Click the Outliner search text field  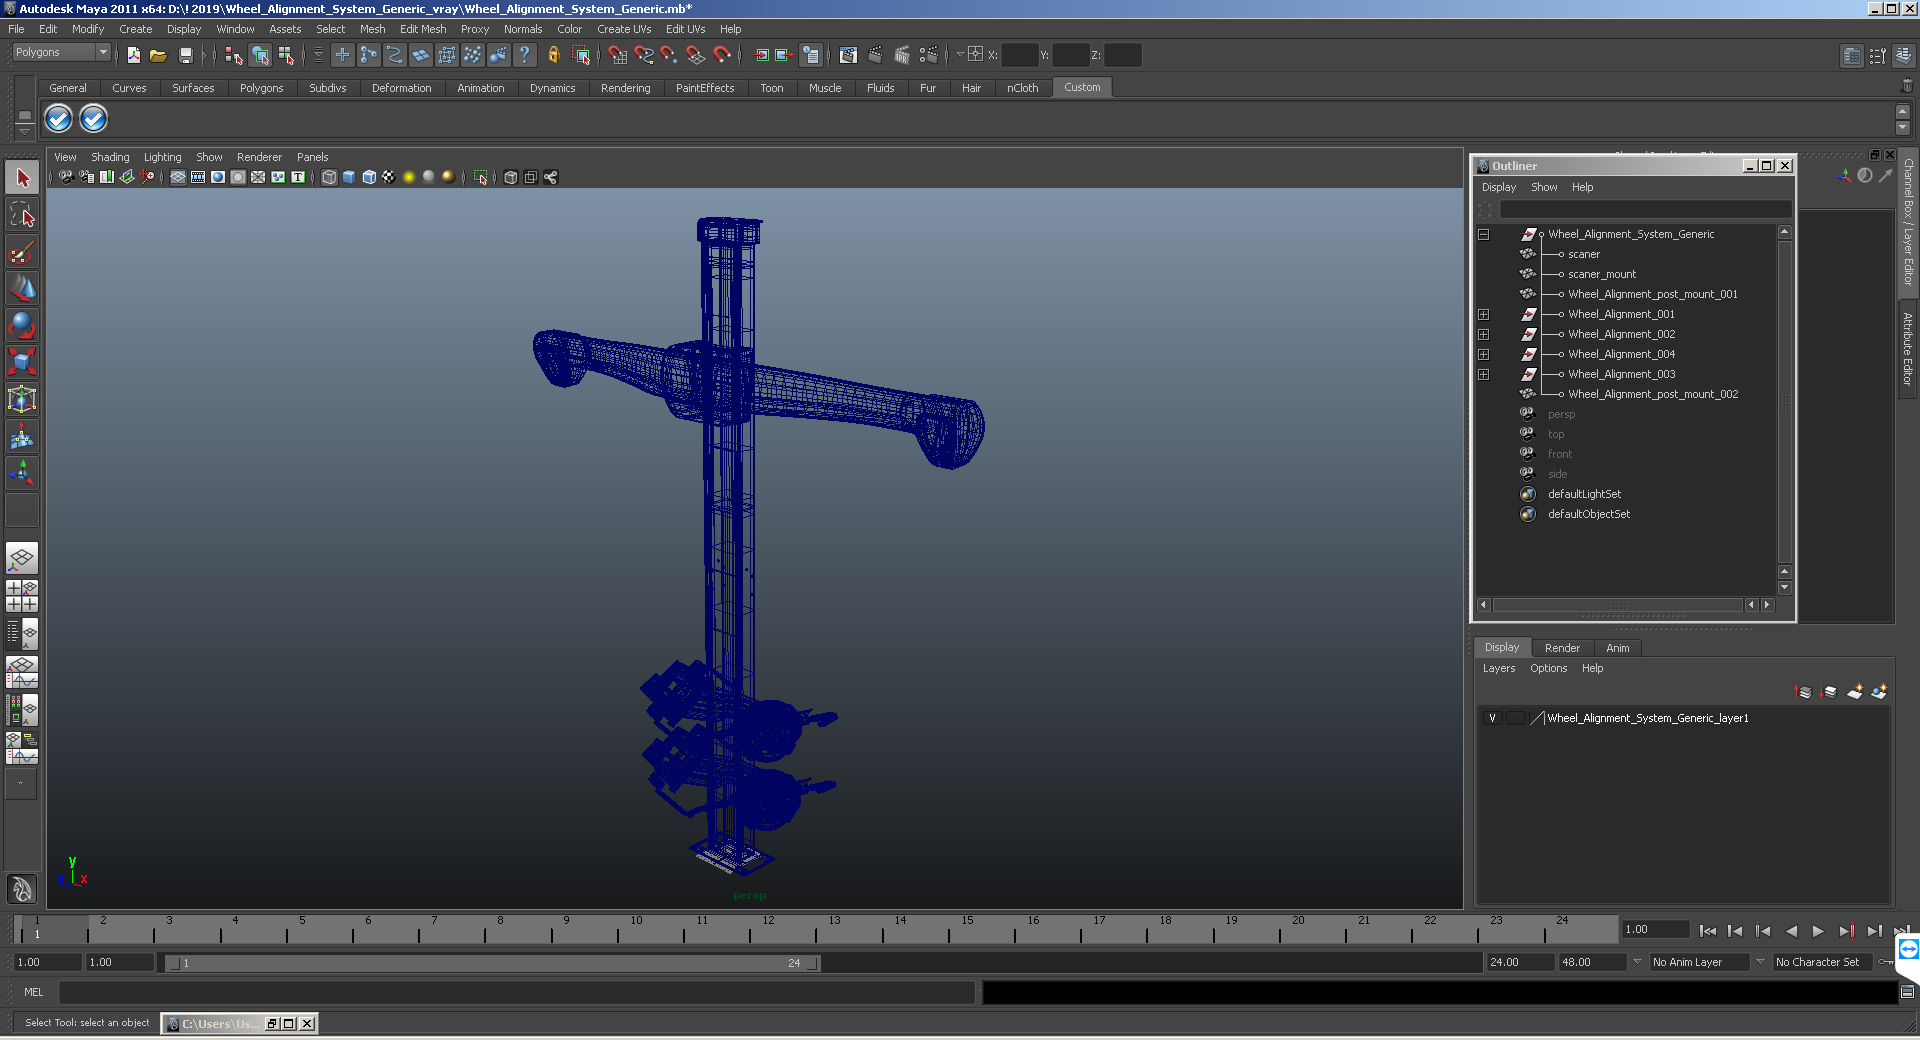pos(1645,209)
